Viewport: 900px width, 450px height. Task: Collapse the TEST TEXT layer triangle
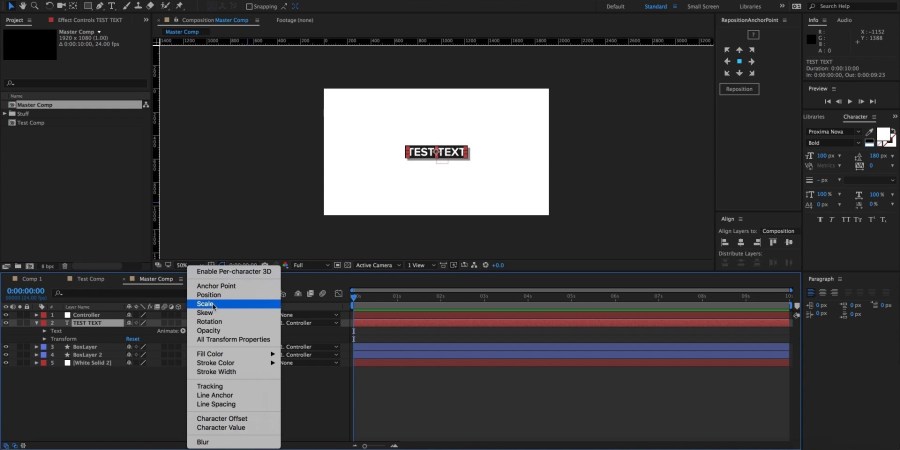(x=36, y=323)
